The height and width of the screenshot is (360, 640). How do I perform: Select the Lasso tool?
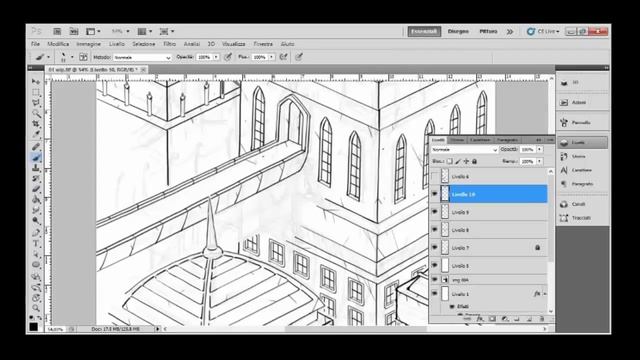[x=36, y=103]
